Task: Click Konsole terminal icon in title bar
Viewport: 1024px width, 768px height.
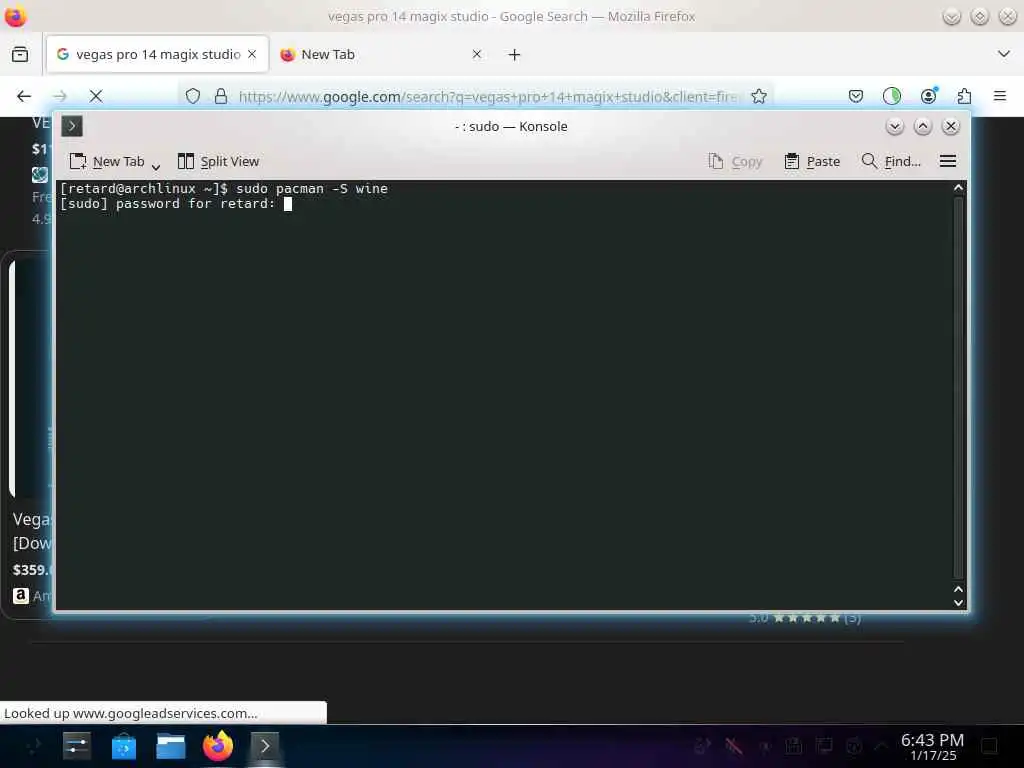Action: [x=72, y=126]
